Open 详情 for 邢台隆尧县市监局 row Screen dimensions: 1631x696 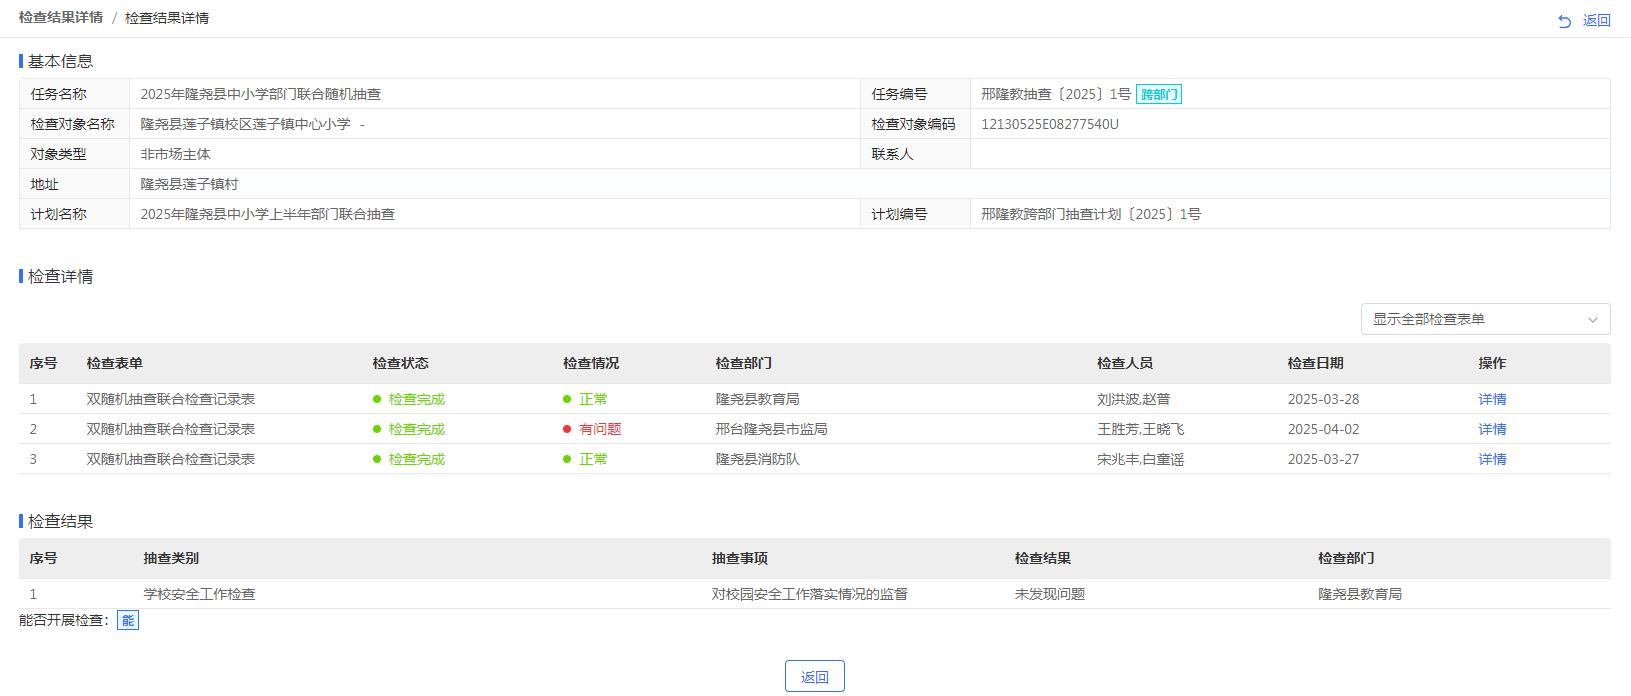point(1492,429)
